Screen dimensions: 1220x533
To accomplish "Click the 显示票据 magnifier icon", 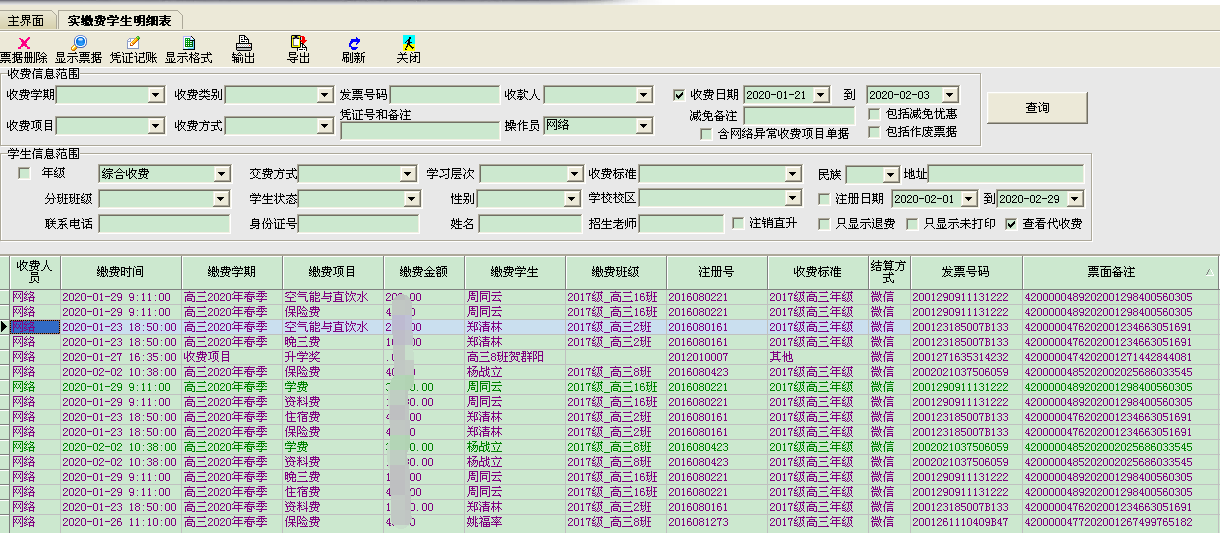I will click(78, 43).
